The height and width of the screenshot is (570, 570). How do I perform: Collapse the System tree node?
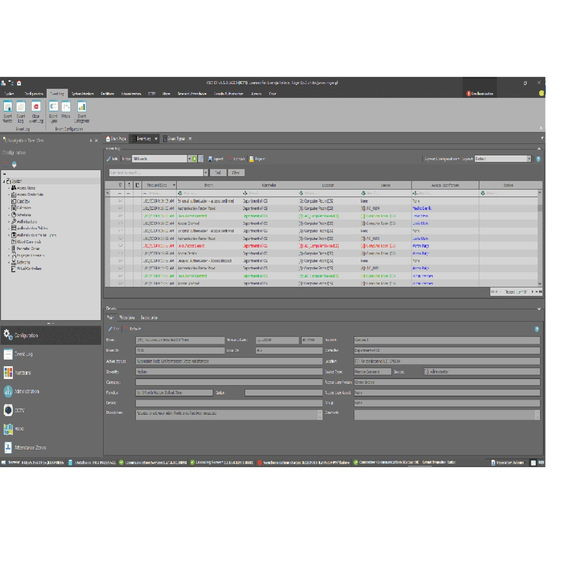click(4, 181)
